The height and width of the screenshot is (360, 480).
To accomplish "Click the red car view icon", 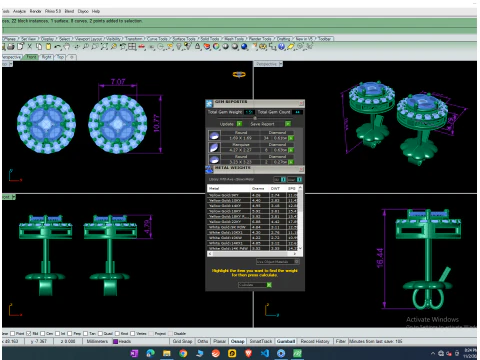I will (142, 47).
